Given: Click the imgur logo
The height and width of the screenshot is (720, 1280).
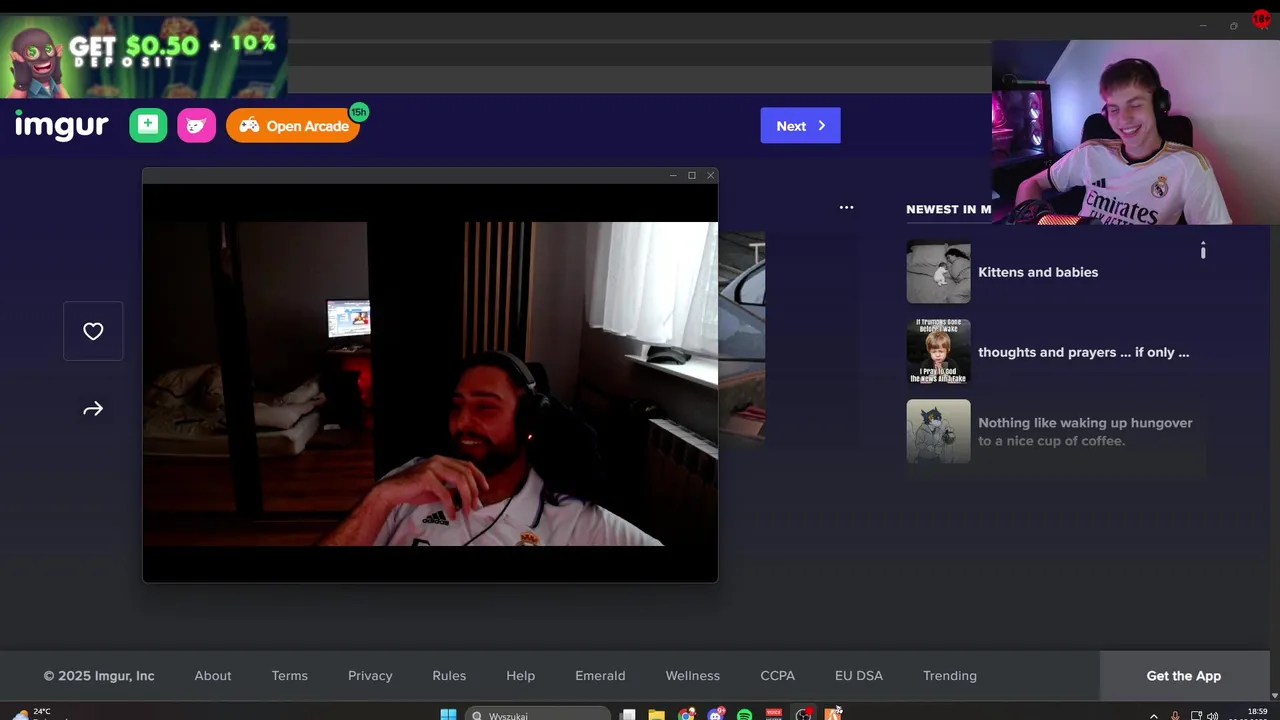Looking at the screenshot, I should [61, 126].
